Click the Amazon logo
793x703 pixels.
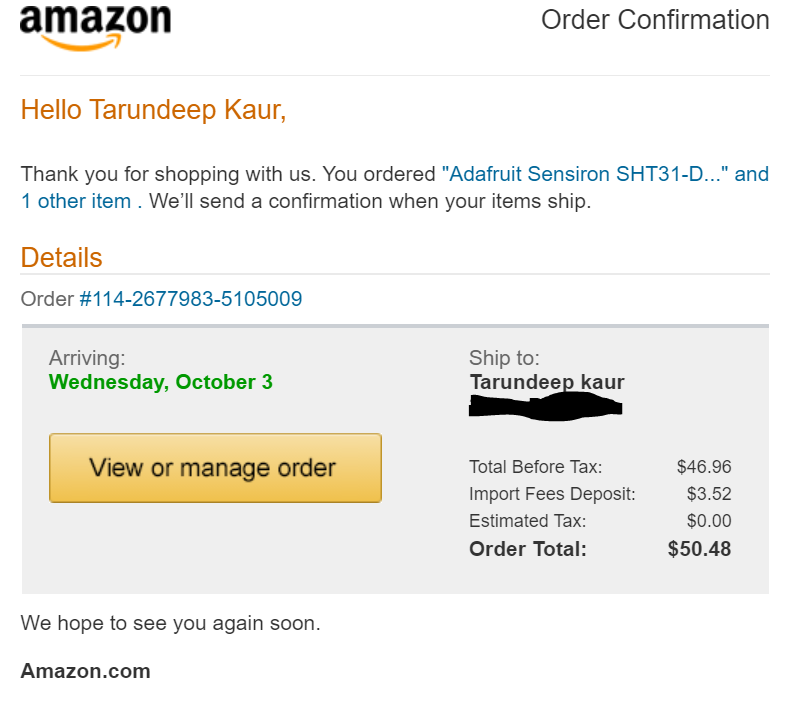[x=95, y=27]
